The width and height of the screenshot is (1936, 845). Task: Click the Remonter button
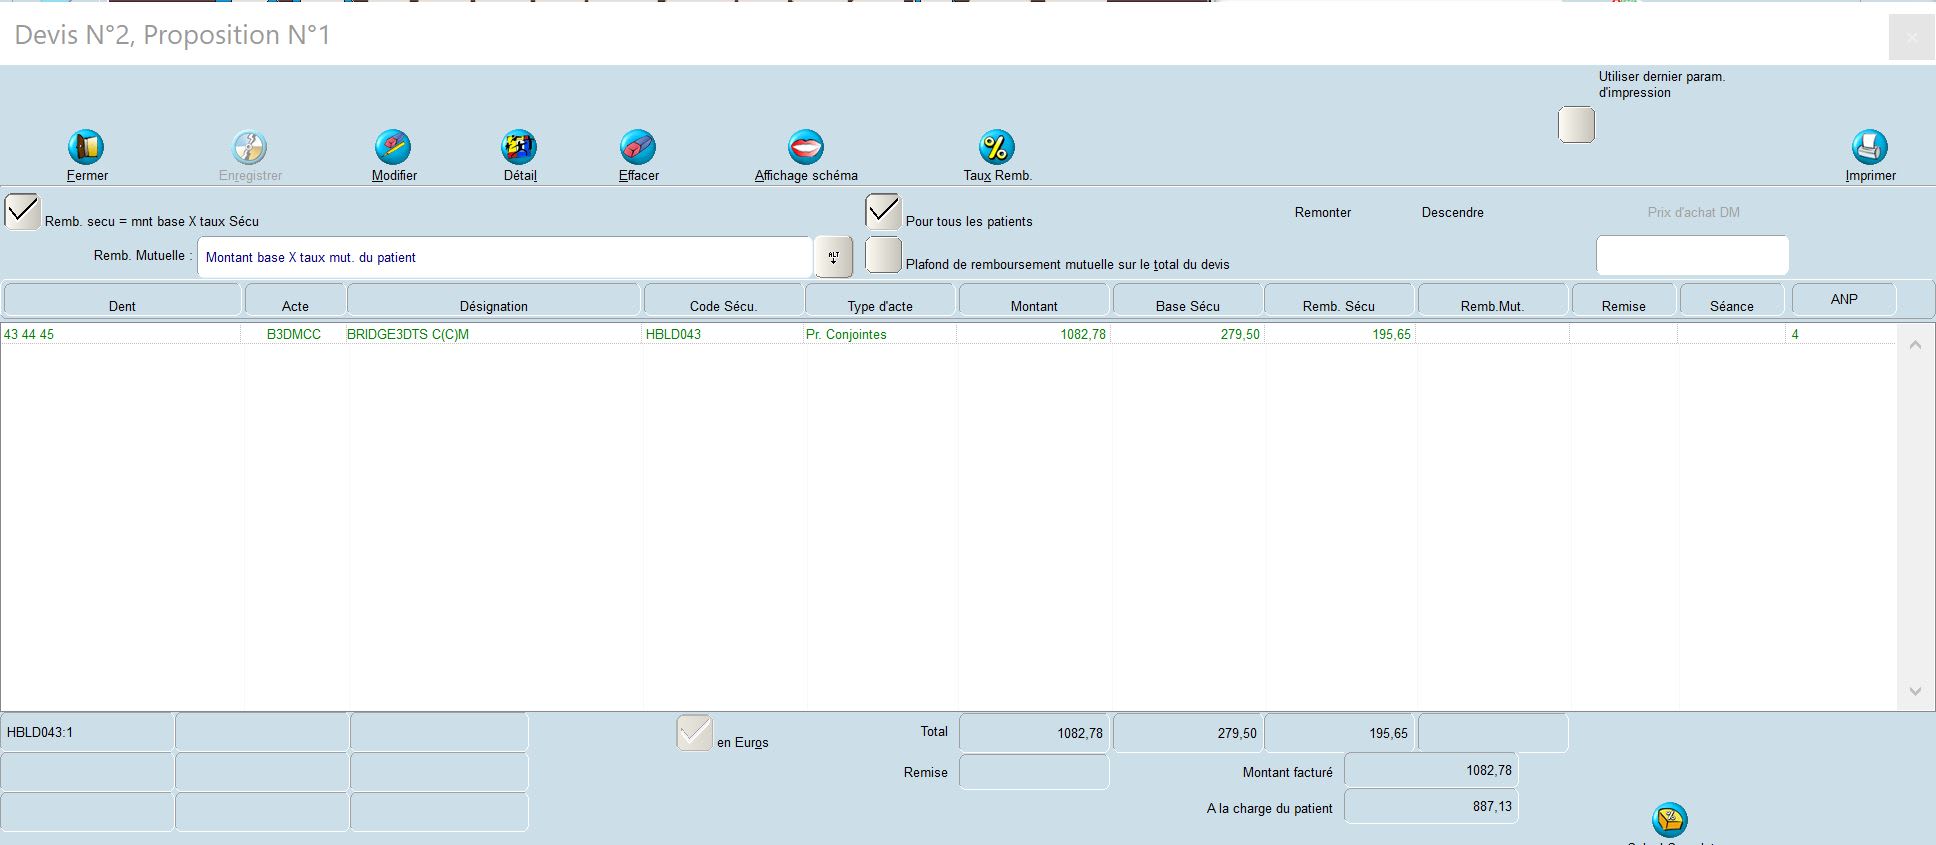click(1322, 212)
